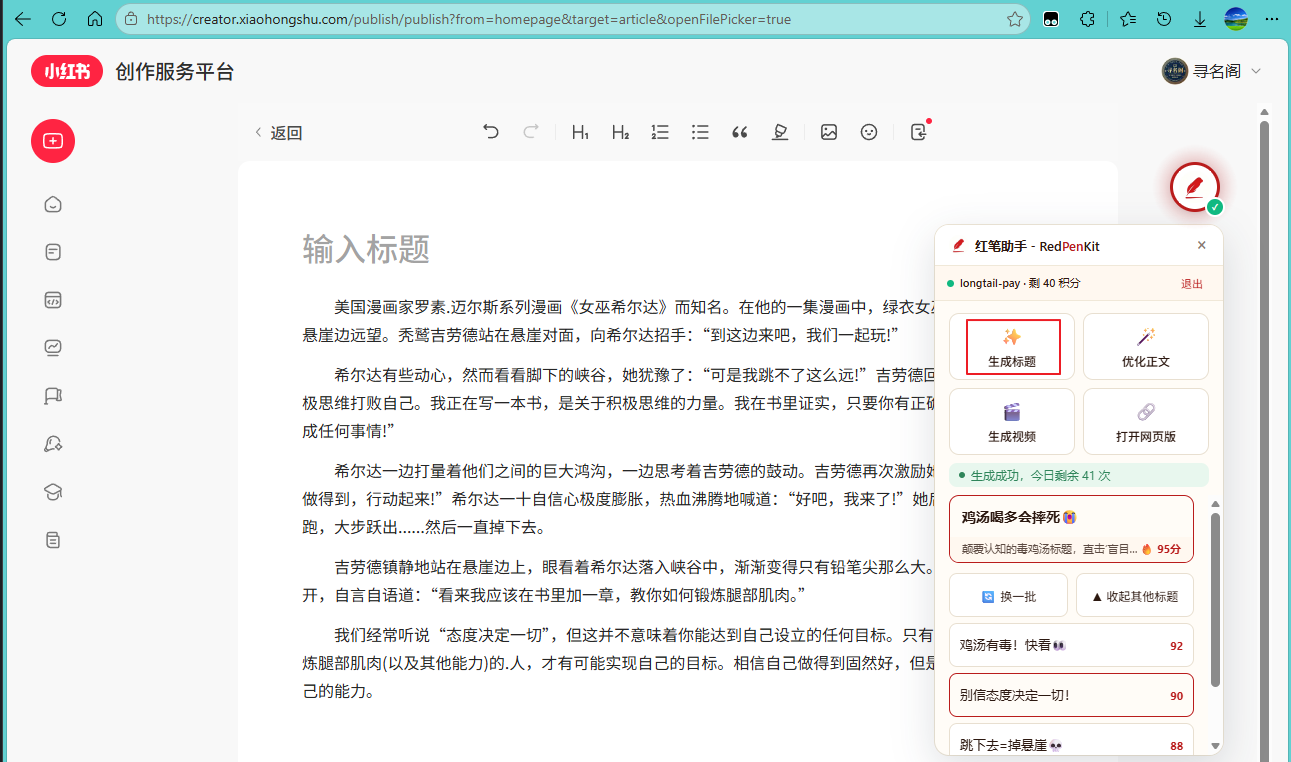Refresh the browser page
Screen dimensions: 1291x762
pyautogui.click(x=58, y=19)
